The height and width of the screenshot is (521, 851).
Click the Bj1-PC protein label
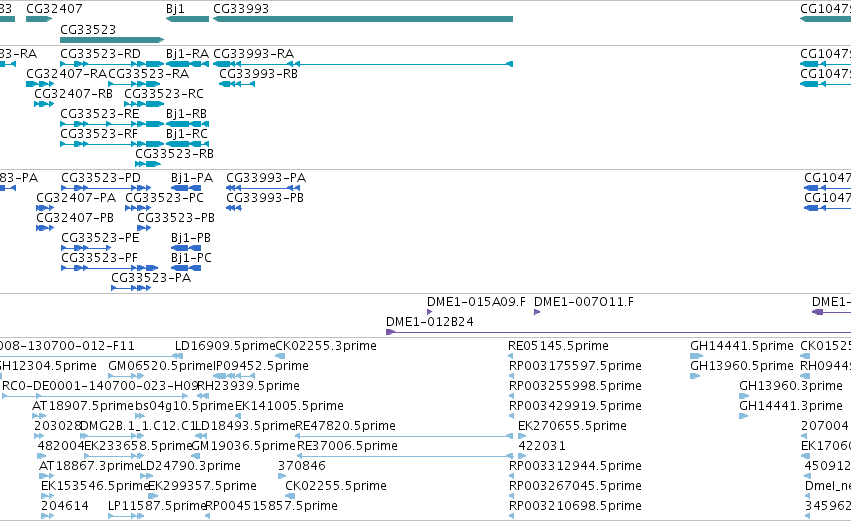(191, 258)
